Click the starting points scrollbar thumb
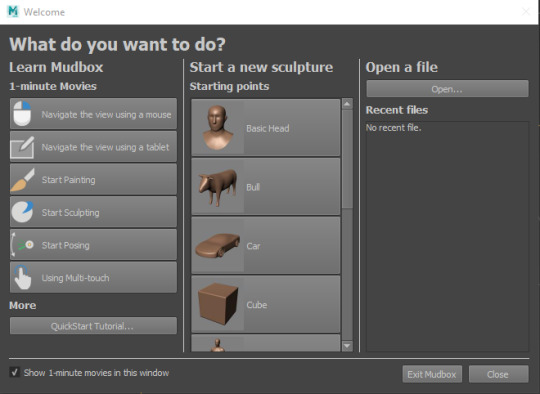Viewport: 540px width, 394px height. click(x=347, y=159)
